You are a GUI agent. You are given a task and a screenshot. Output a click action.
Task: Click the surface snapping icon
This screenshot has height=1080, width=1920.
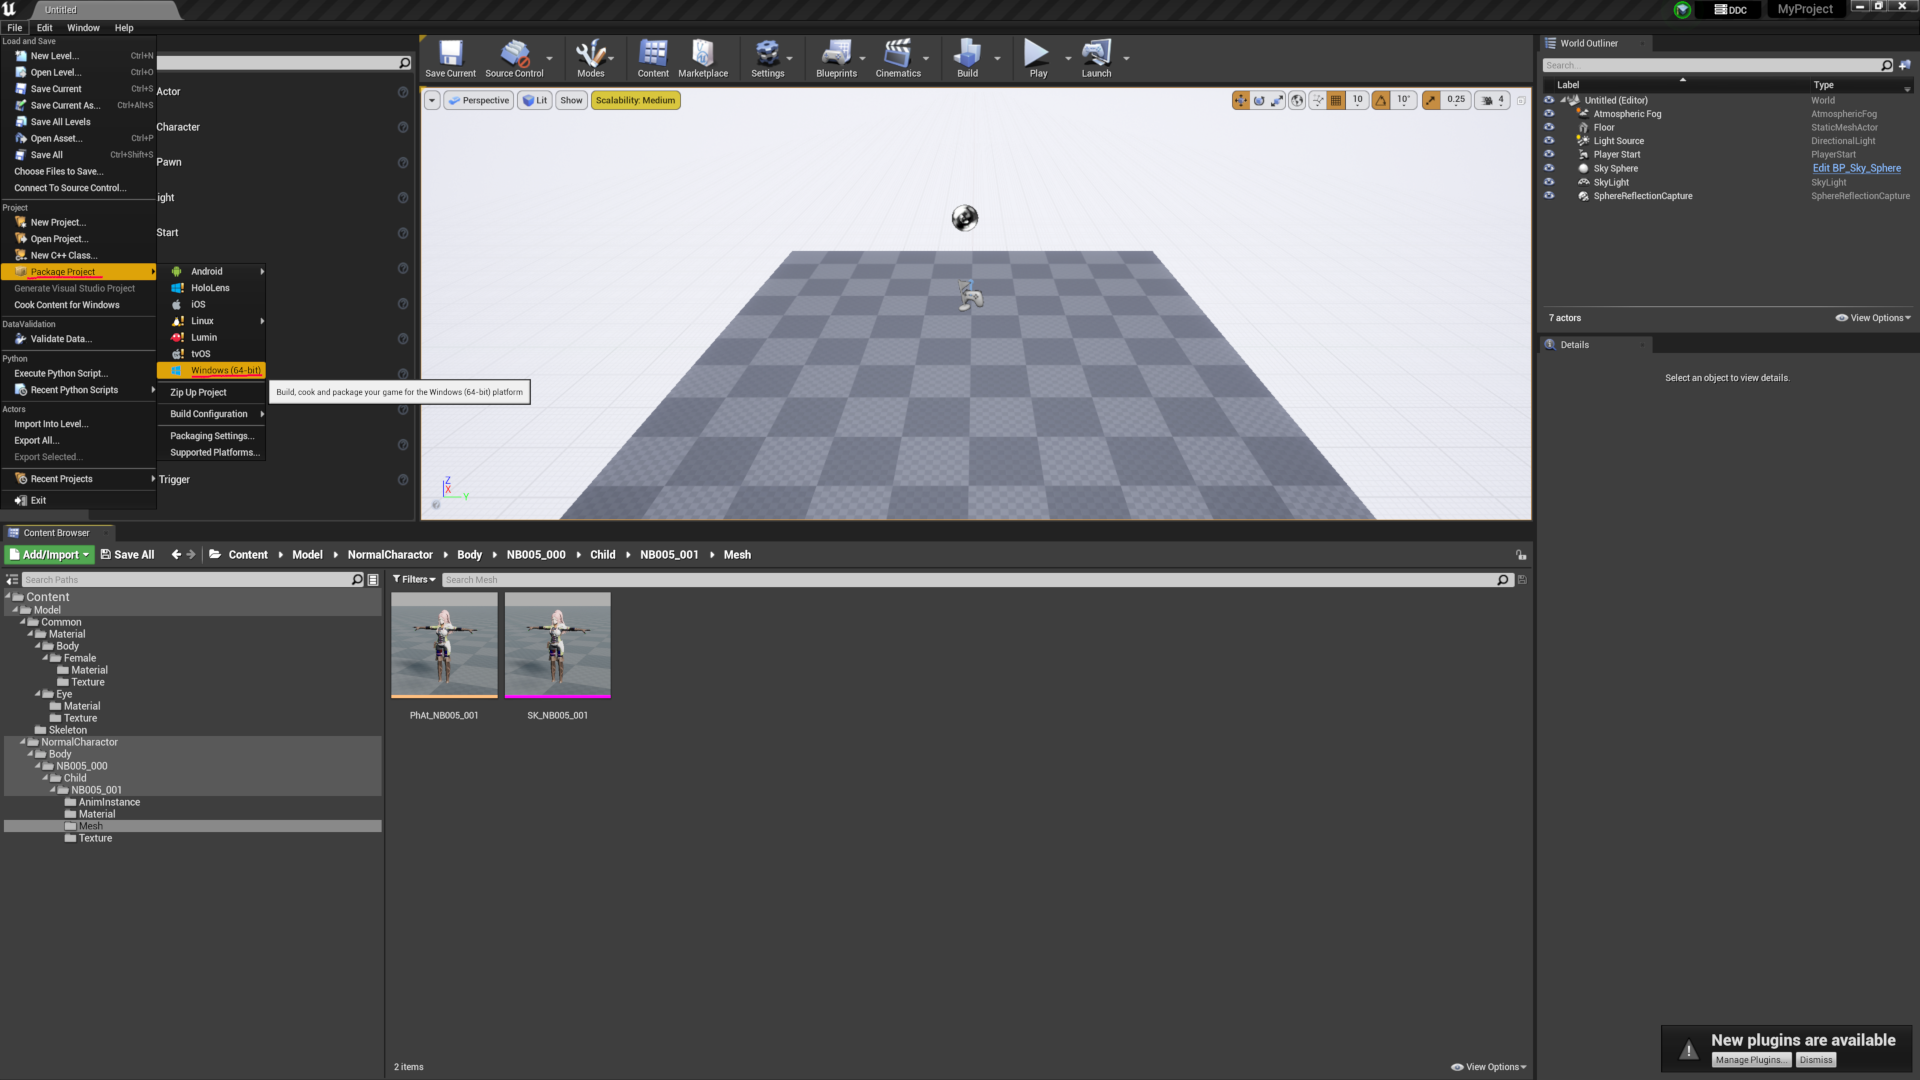pos(1318,100)
